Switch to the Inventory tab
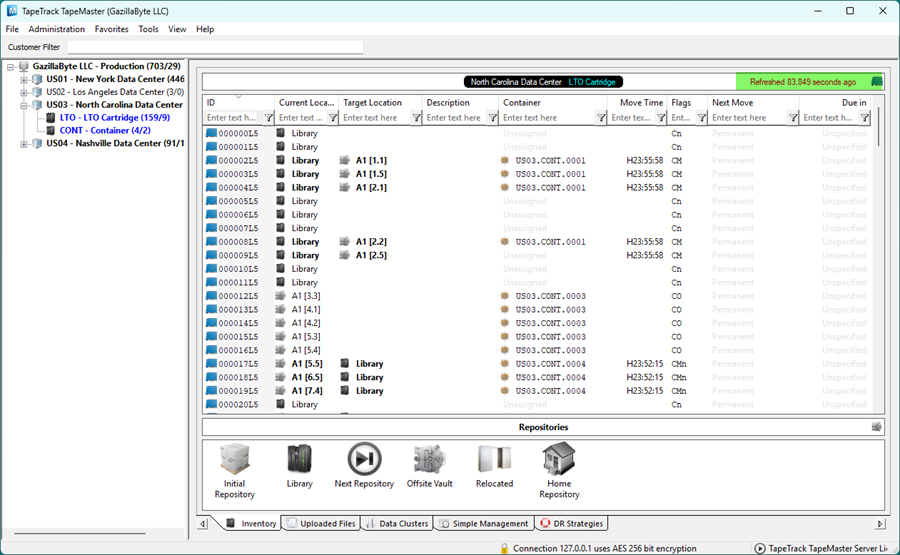 (250, 523)
